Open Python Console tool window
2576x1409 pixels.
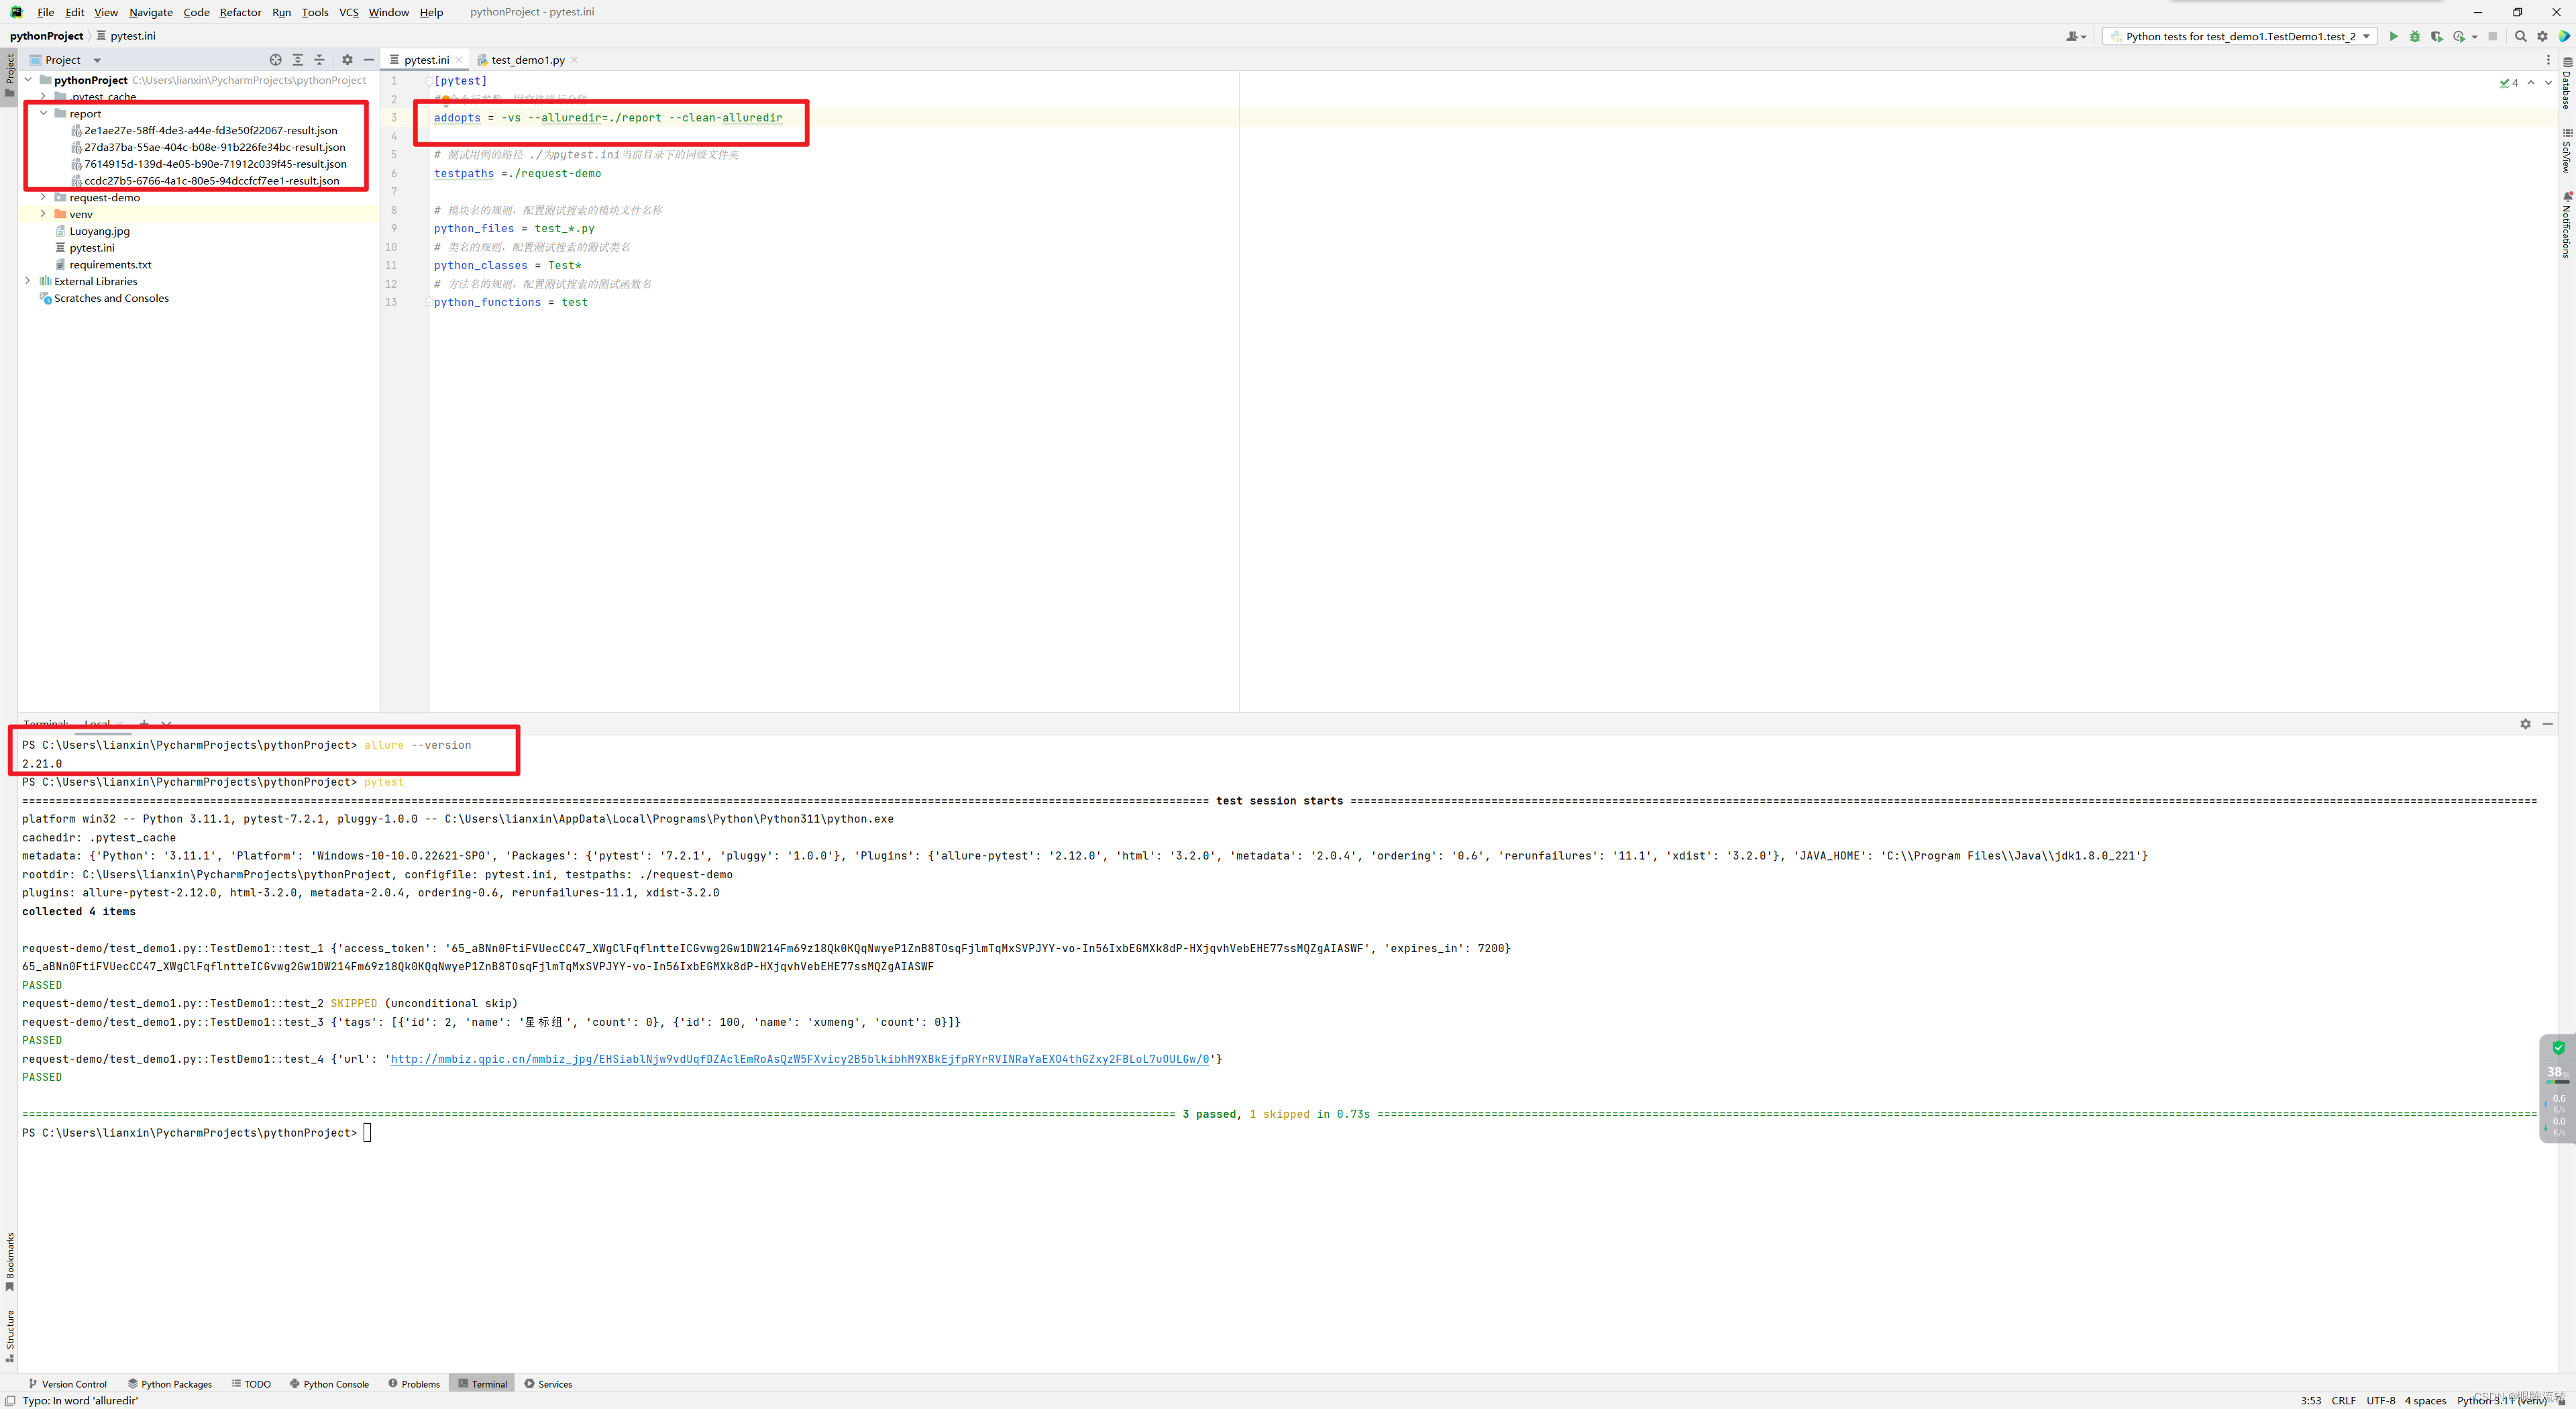[329, 1384]
